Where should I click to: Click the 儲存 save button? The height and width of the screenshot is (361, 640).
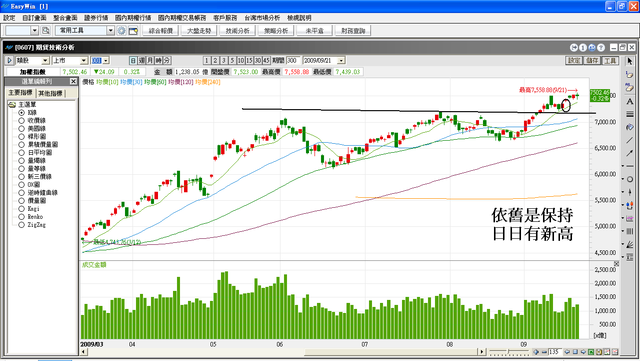(x=592, y=60)
